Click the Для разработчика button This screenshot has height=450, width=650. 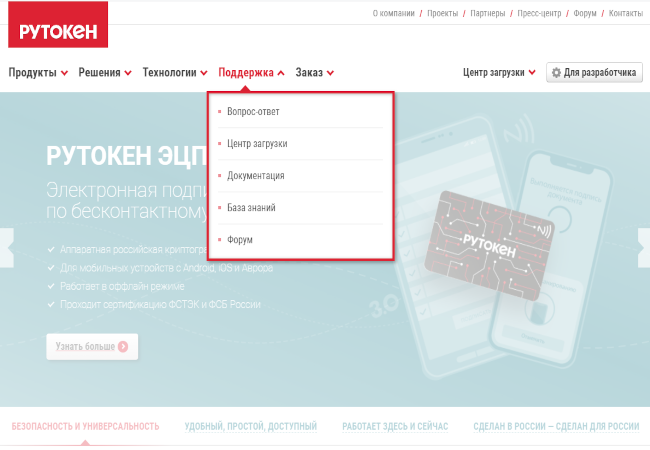pos(594,73)
